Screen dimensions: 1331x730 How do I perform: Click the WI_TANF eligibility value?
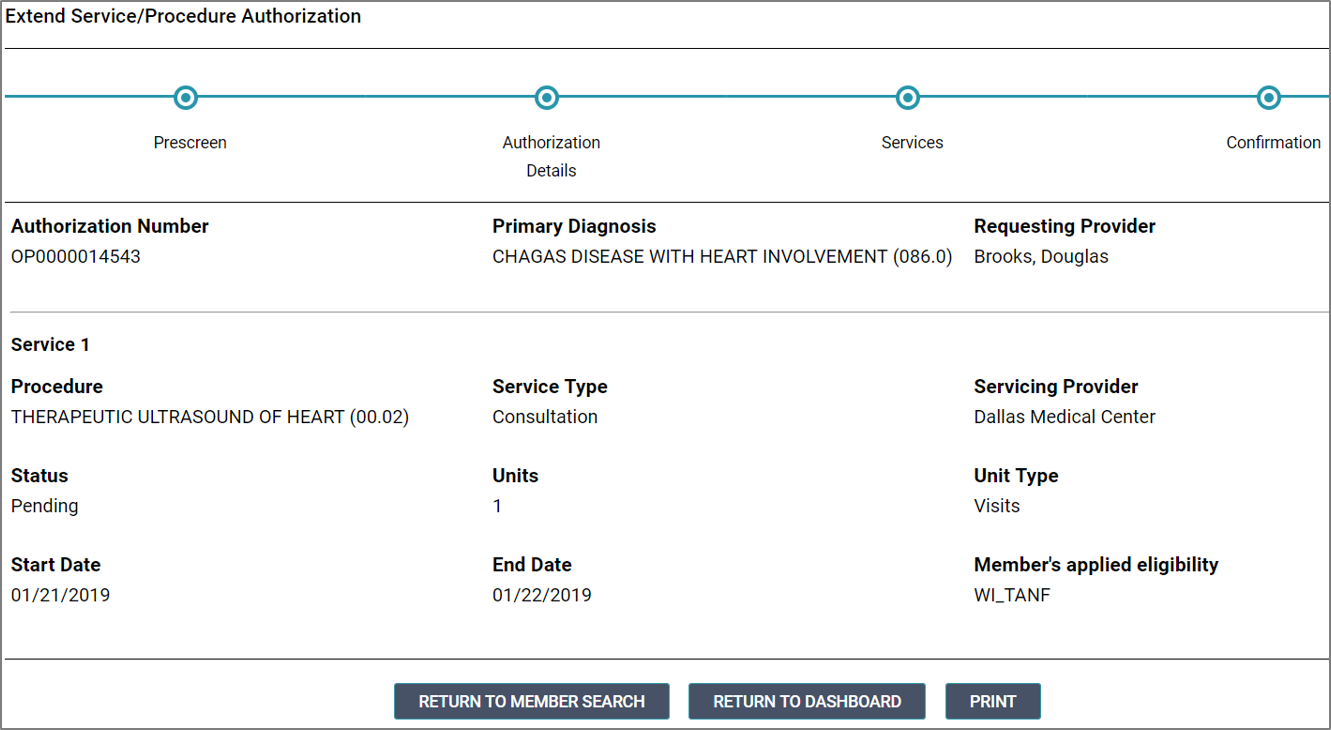[1012, 596]
